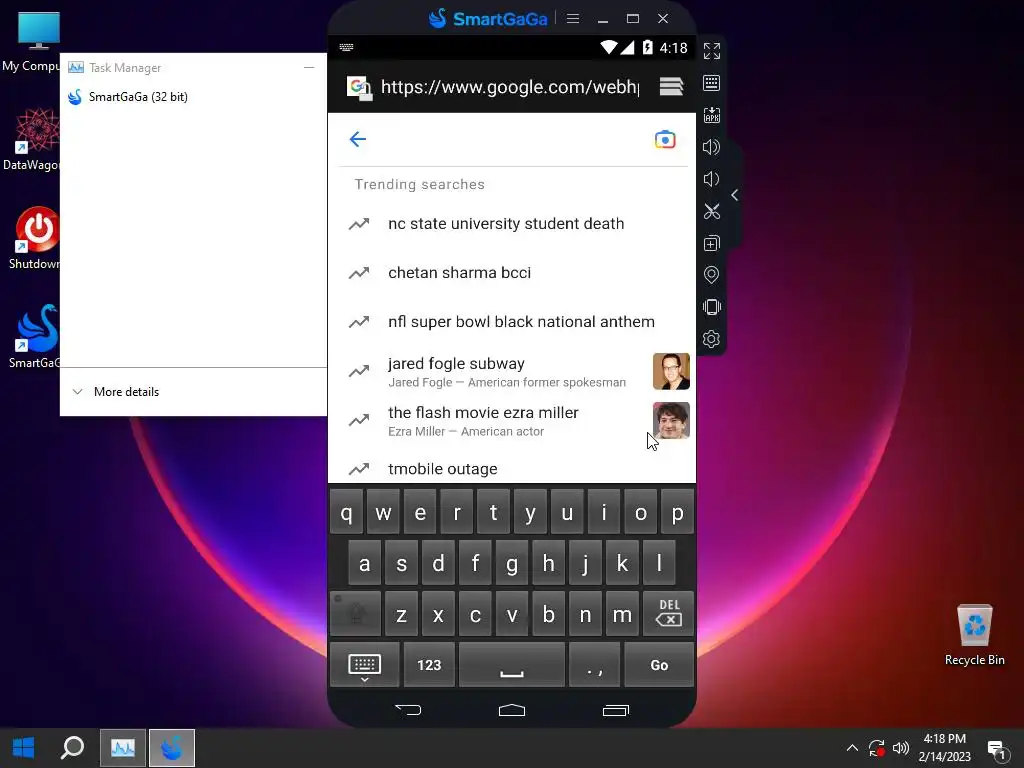Show hidden tray icons chevron

pyautogui.click(x=852, y=748)
